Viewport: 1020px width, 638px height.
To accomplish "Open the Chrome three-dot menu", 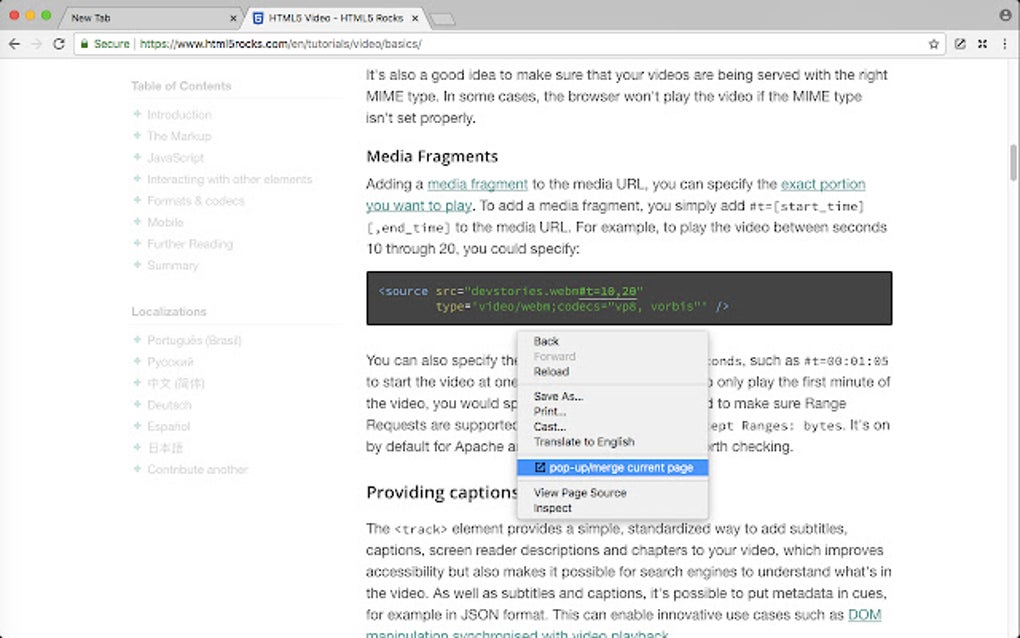I will (x=1004, y=44).
